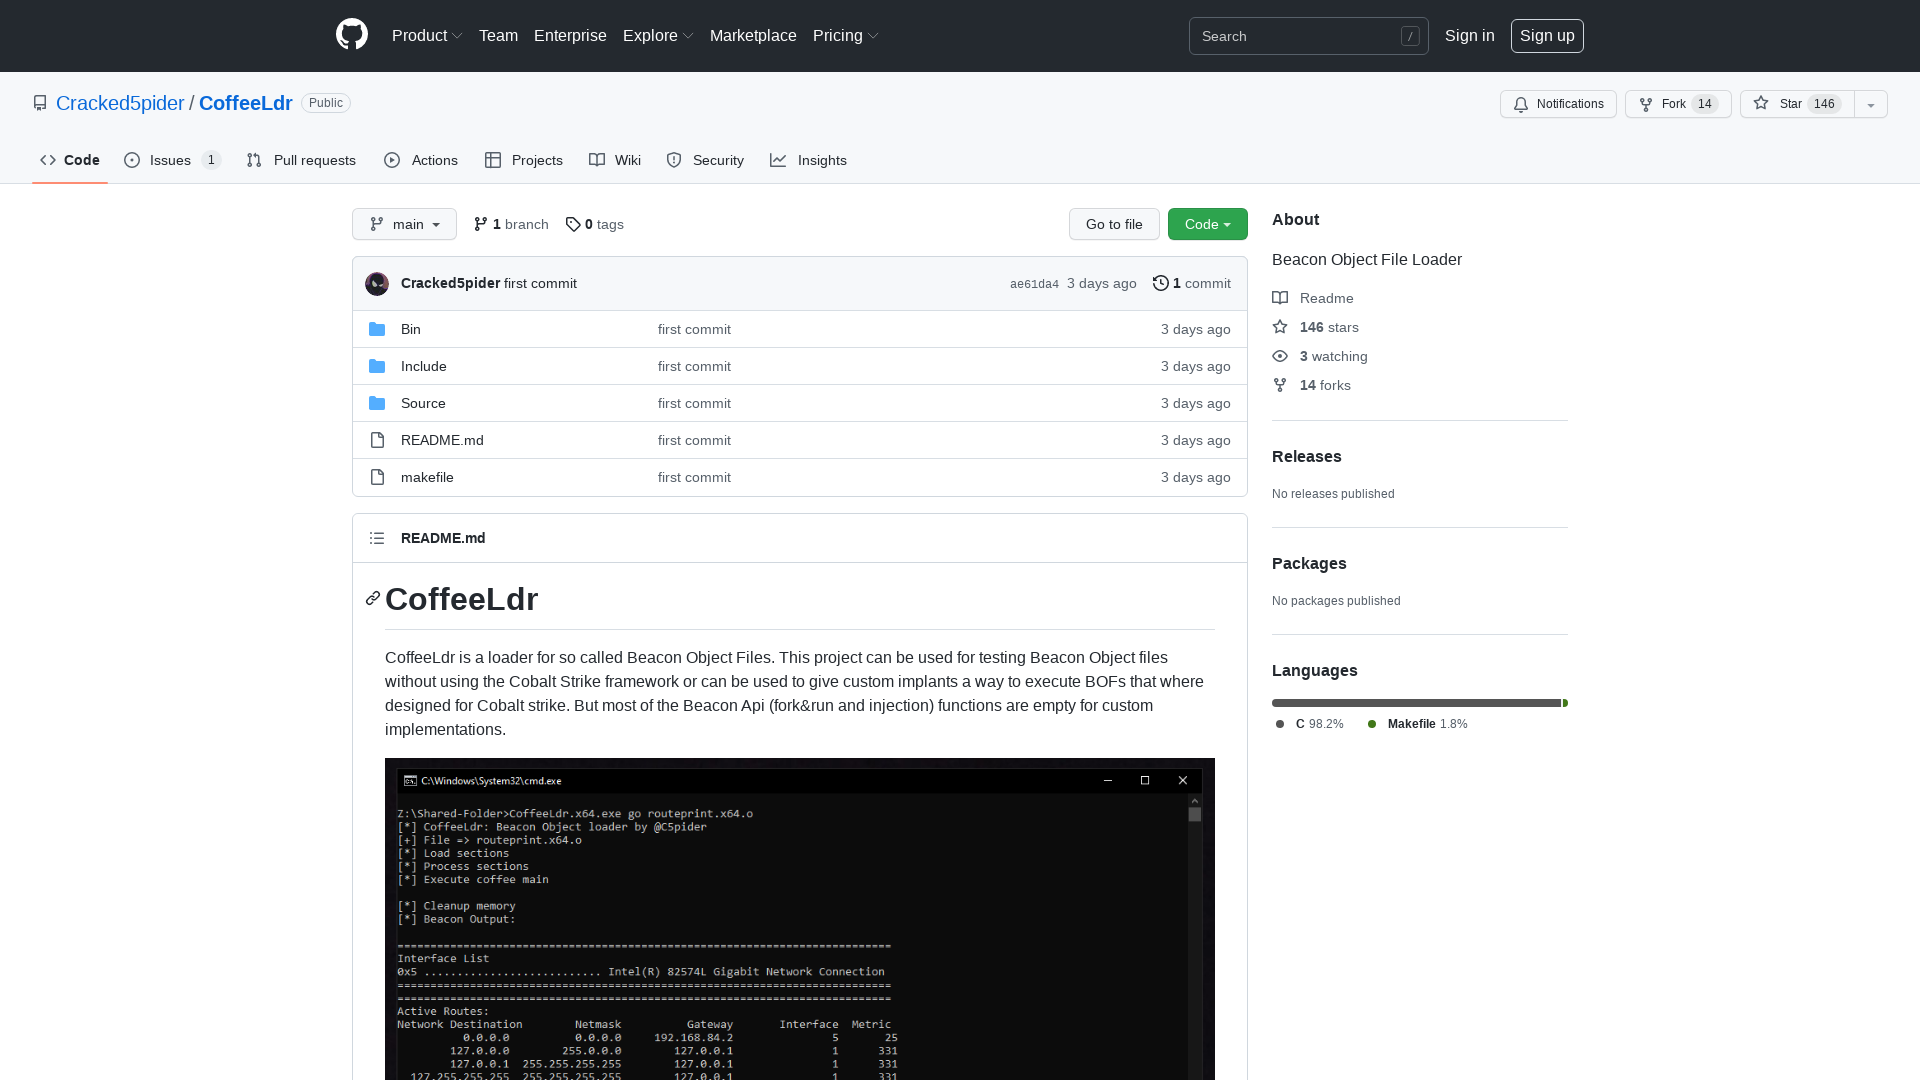Viewport: 1920px width, 1080px height.
Task: Click the Wiki book icon
Action: tap(596, 160)
